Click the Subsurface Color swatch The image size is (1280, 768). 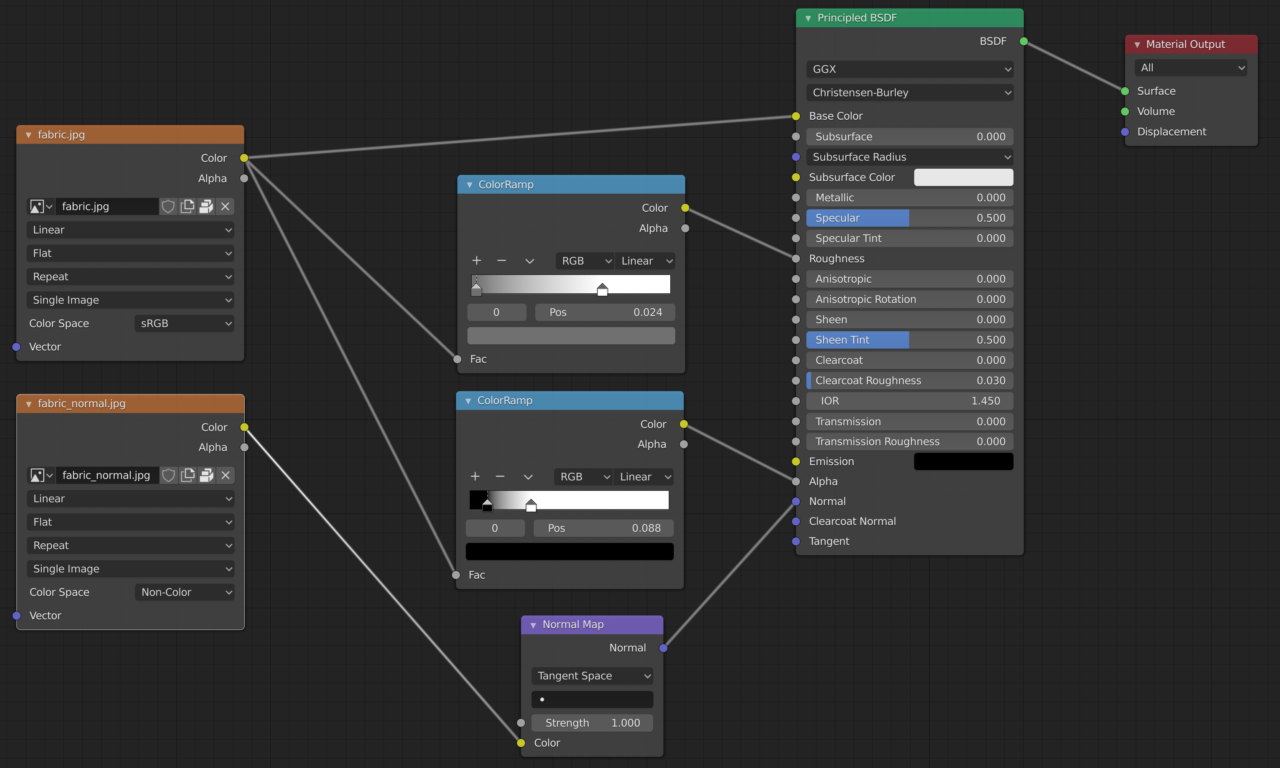click(x=963, y=177)
